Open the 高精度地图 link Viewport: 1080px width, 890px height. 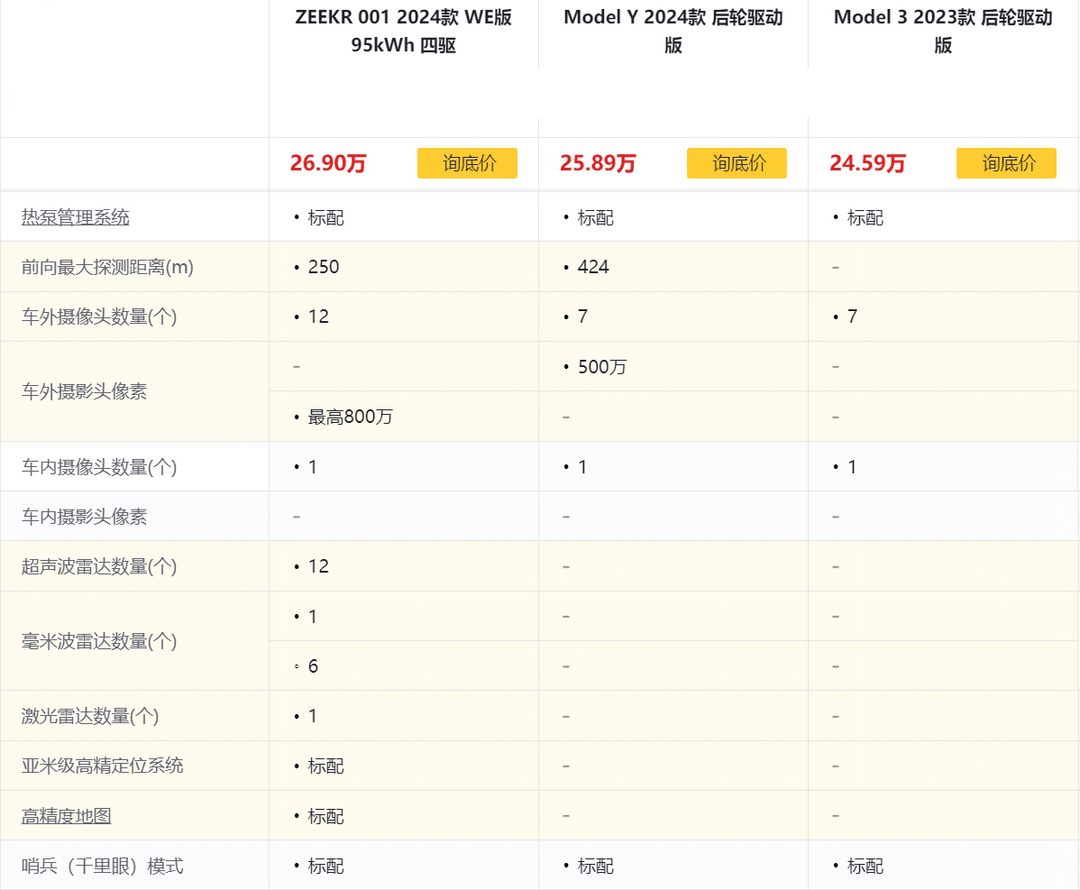coord(66,816)
